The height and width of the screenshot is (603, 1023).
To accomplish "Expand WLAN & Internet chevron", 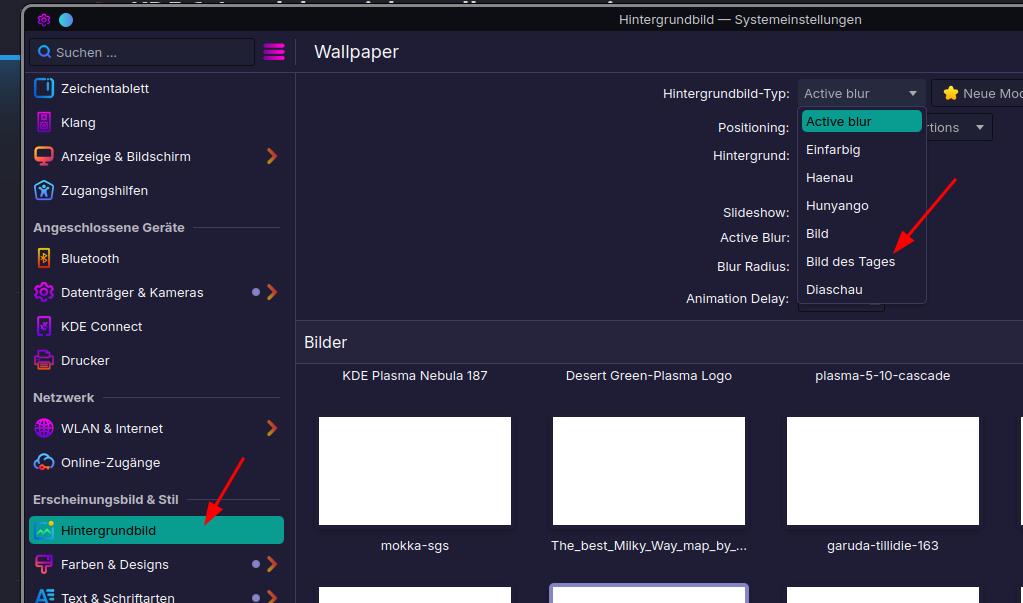I will click(x=272, y=428).
